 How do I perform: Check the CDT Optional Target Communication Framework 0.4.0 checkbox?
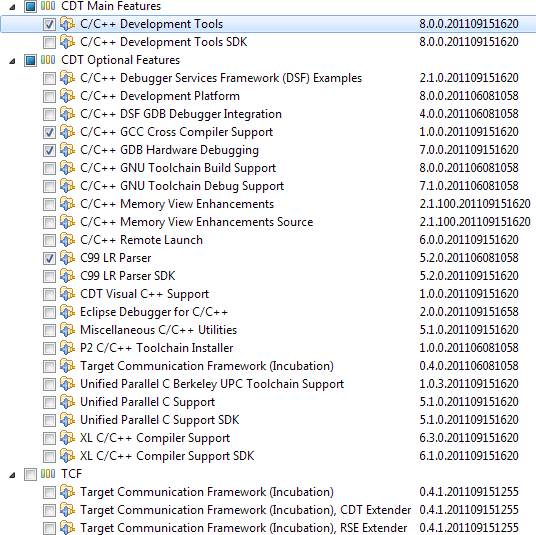[49, 366]
